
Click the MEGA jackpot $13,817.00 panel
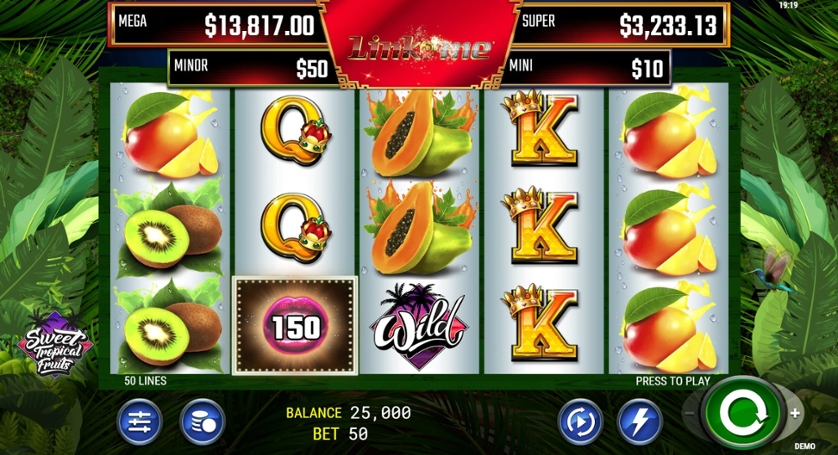pos(216,25)
